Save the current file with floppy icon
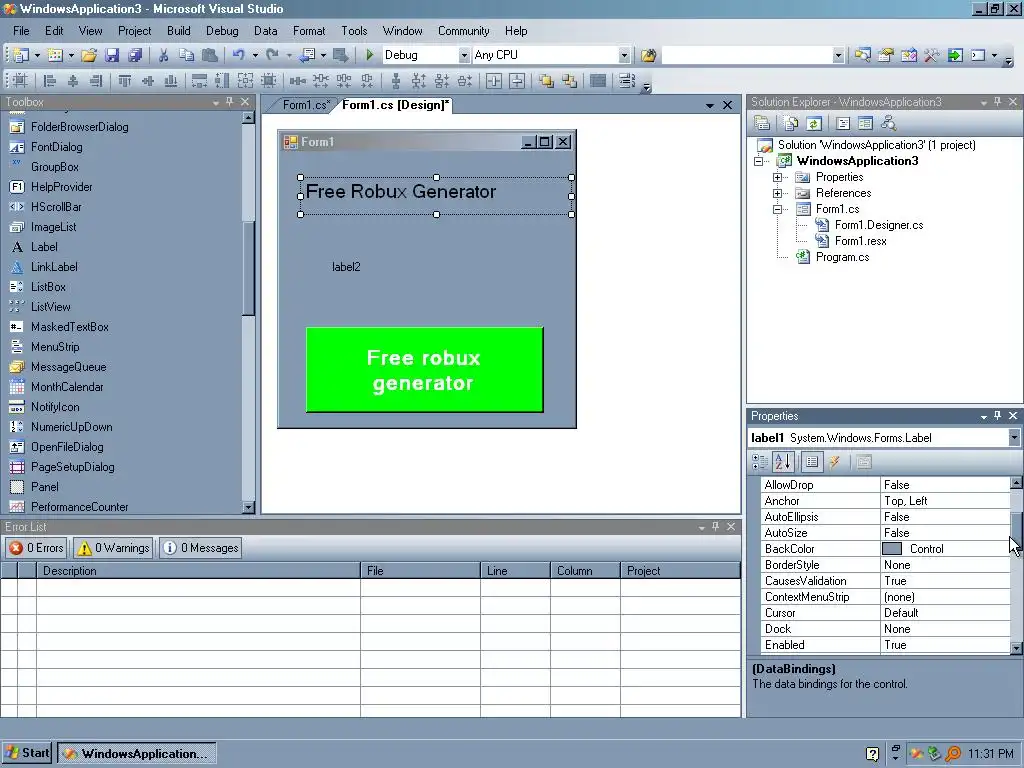The image size is (1024, 768). pyautogui.click(x=112, y=56)
